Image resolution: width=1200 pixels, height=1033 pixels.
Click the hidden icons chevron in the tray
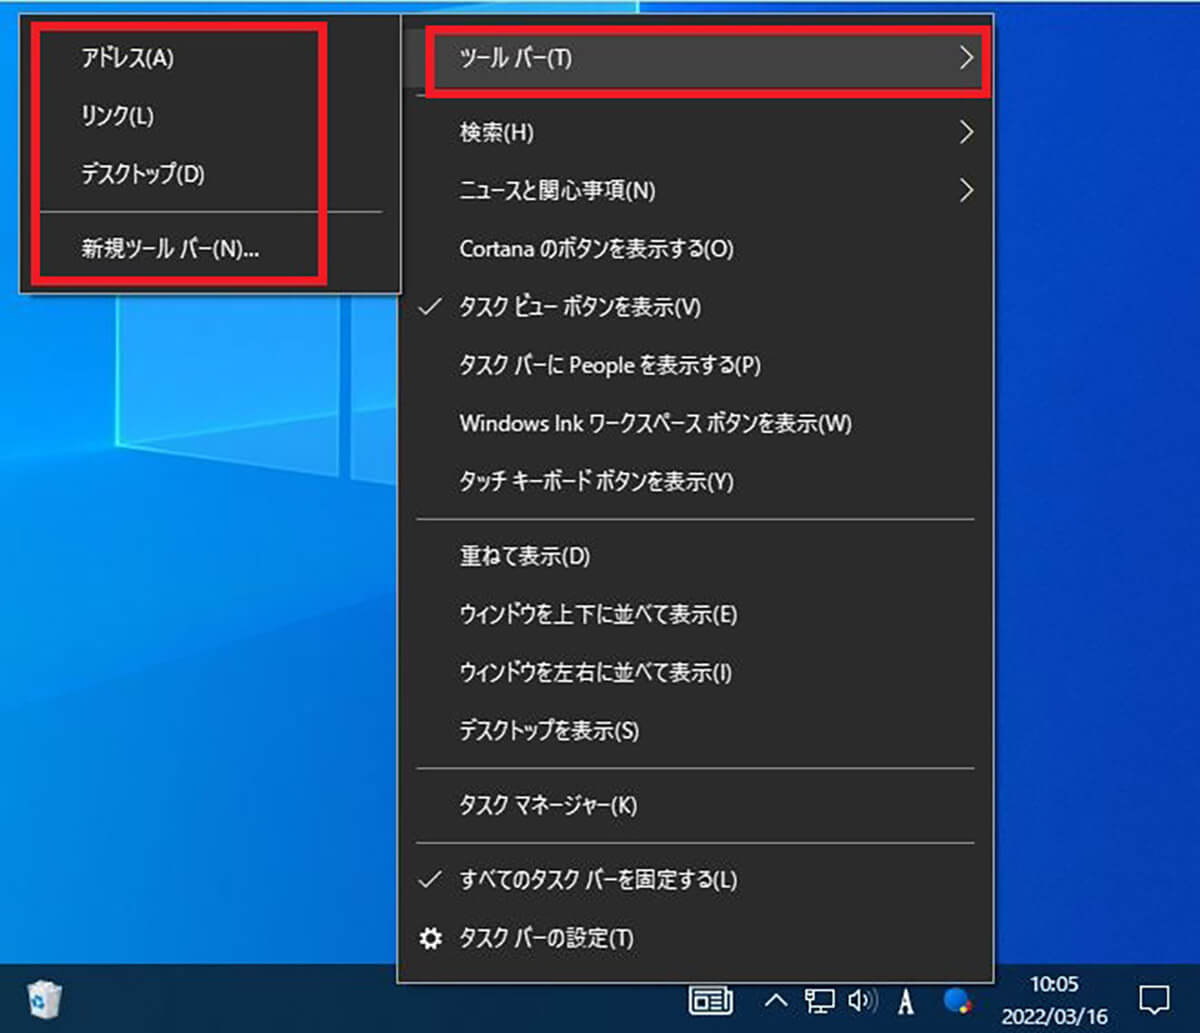[x=775, y=998]
